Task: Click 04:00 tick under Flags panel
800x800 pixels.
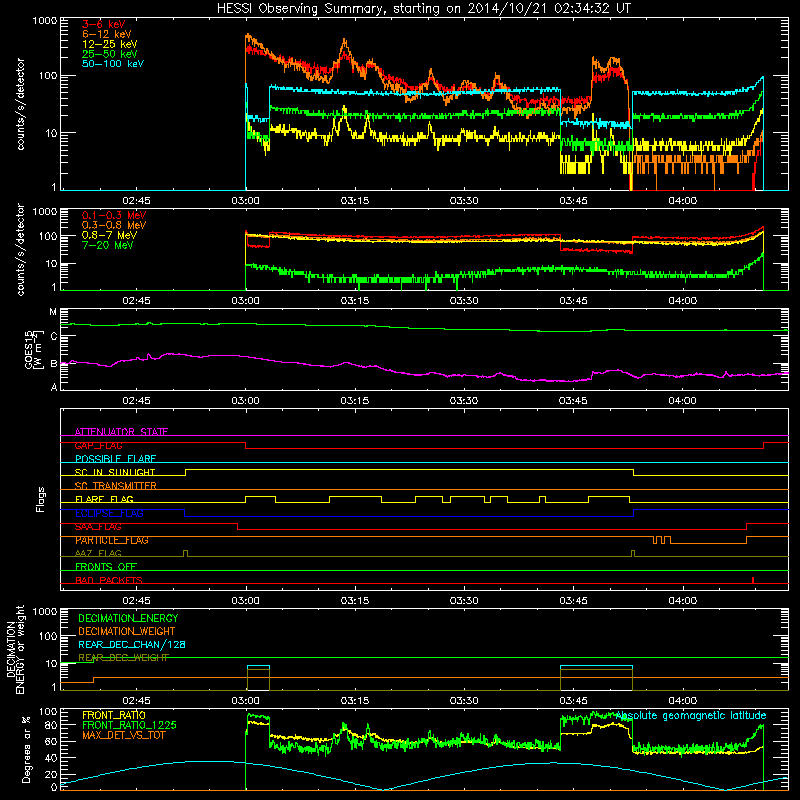Action: tap(682, 601)
